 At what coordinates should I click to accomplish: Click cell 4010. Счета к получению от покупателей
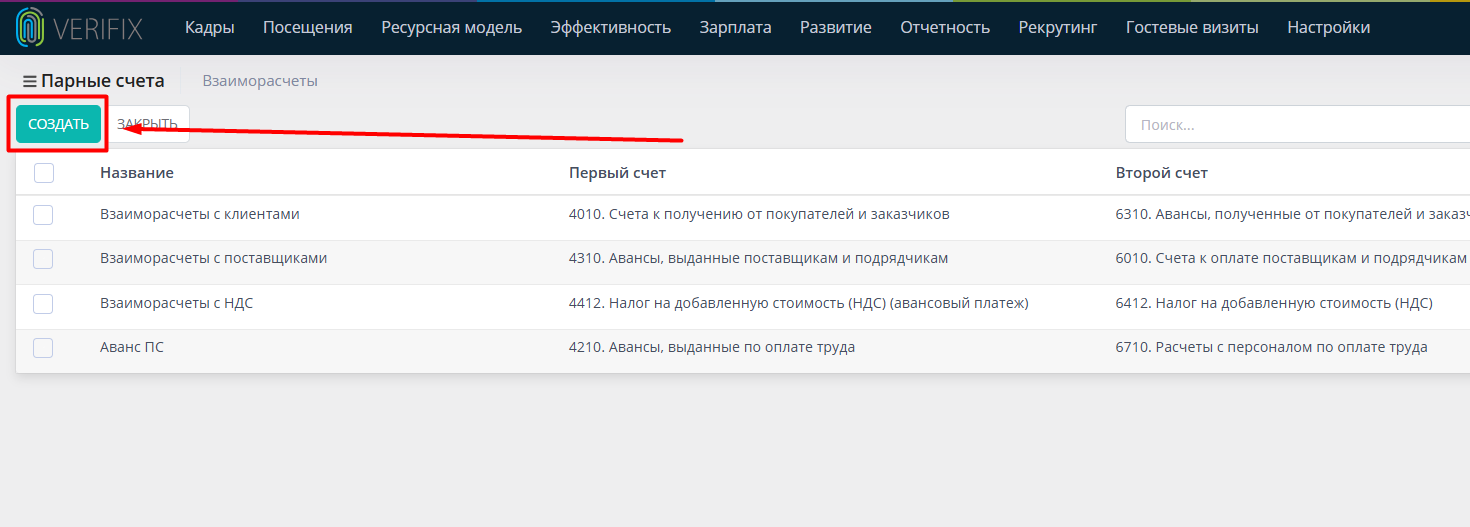pyautogui.click(x=759, y=214)
